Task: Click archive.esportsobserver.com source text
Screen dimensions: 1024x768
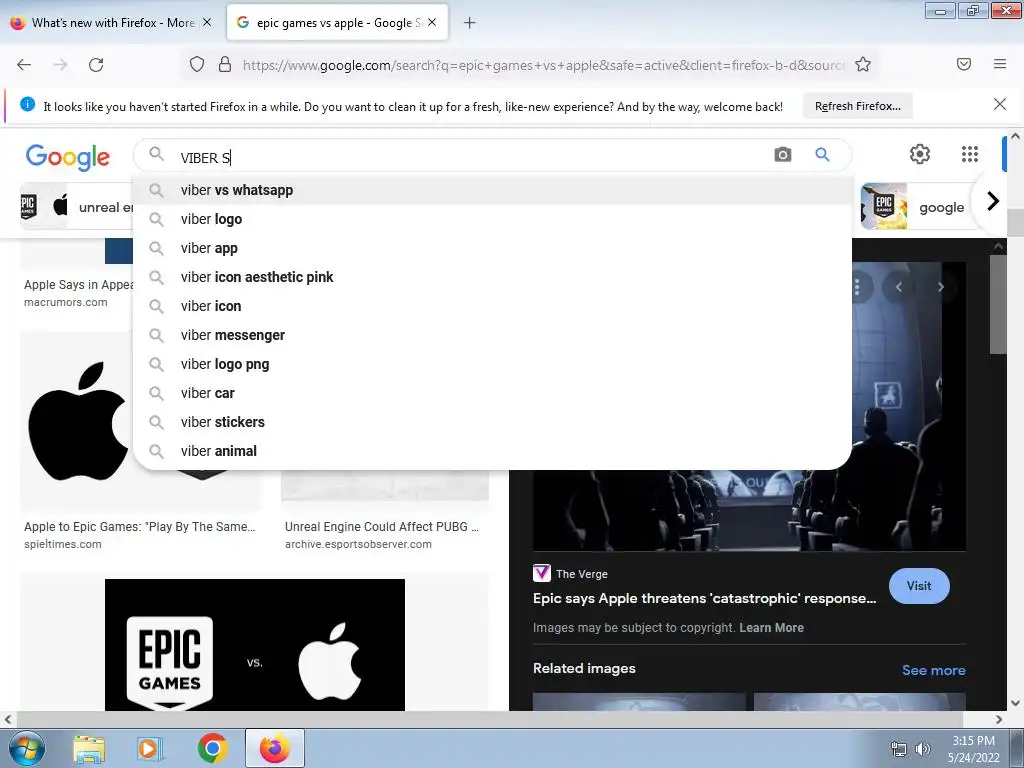Action: click(358, 544)
